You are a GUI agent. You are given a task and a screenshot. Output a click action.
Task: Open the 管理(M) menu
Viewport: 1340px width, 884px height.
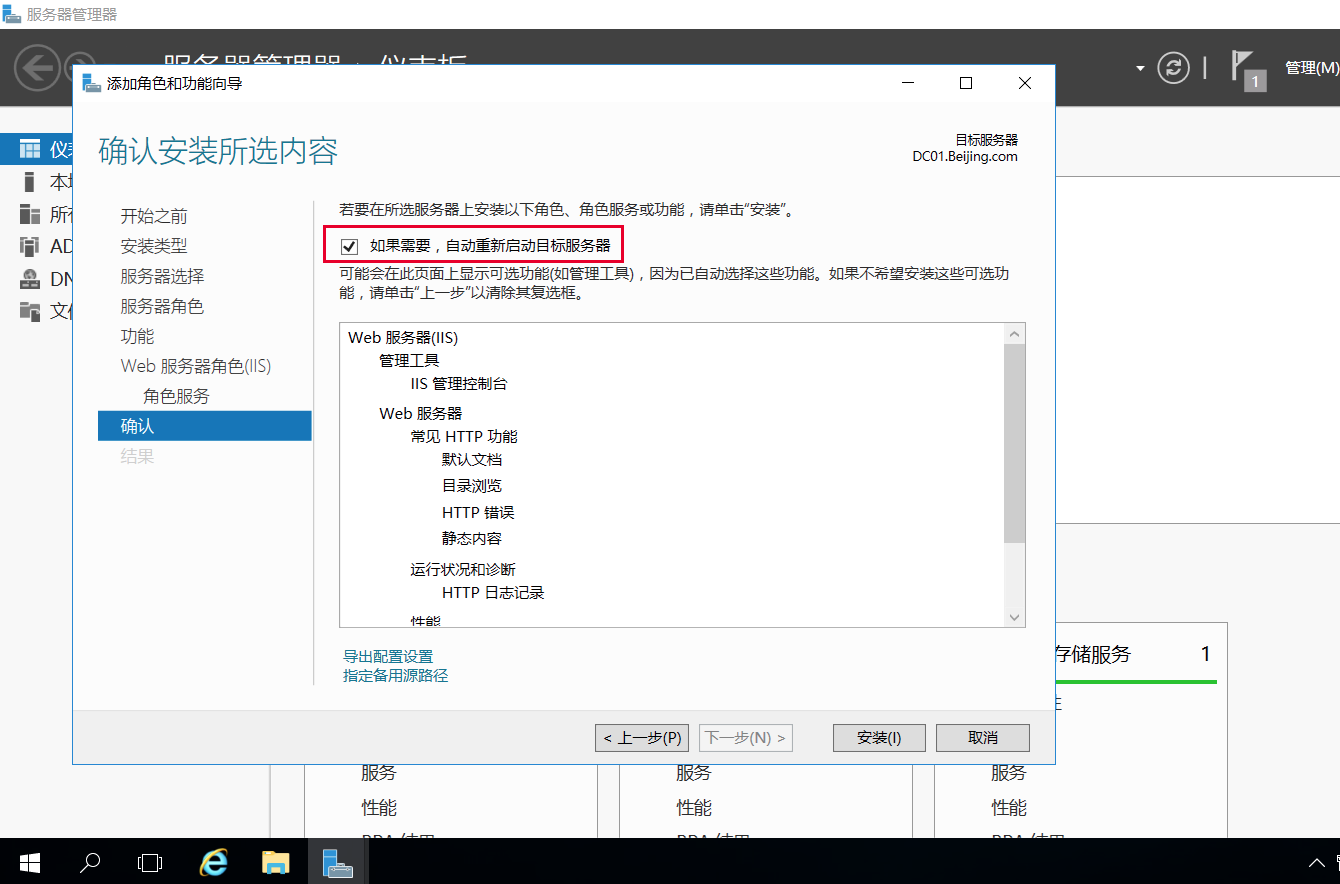[x=1311, y=68]
